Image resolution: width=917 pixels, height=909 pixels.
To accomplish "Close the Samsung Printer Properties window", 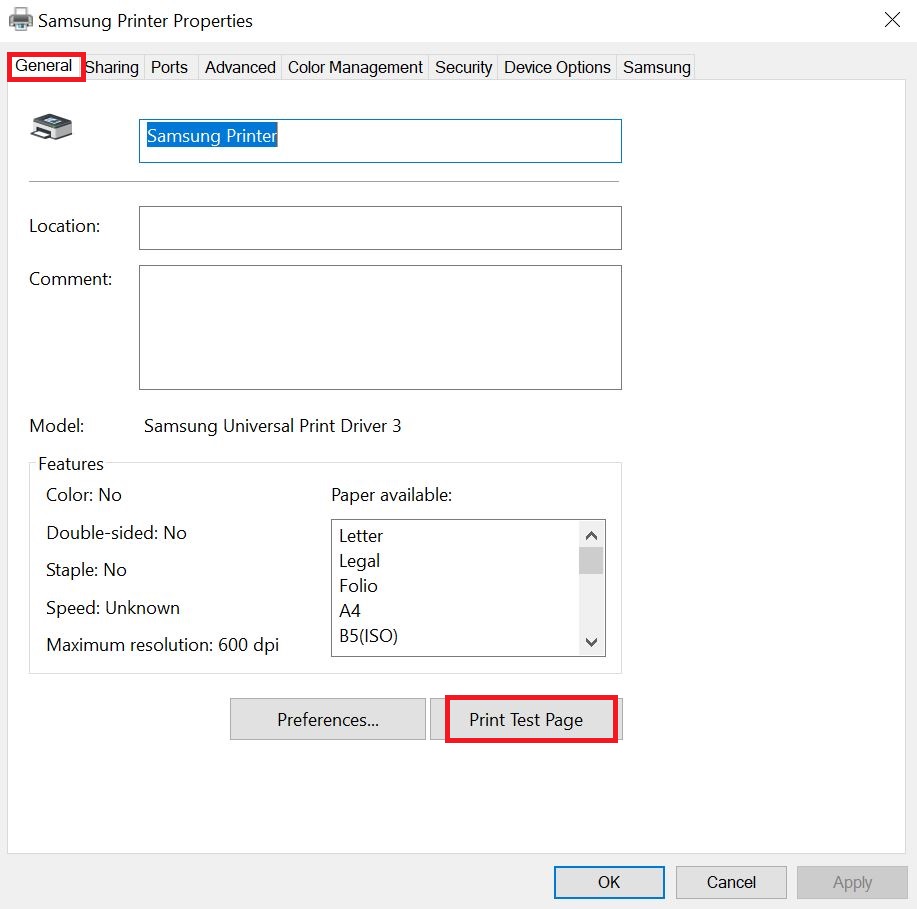I will click(x=892, y=20).
